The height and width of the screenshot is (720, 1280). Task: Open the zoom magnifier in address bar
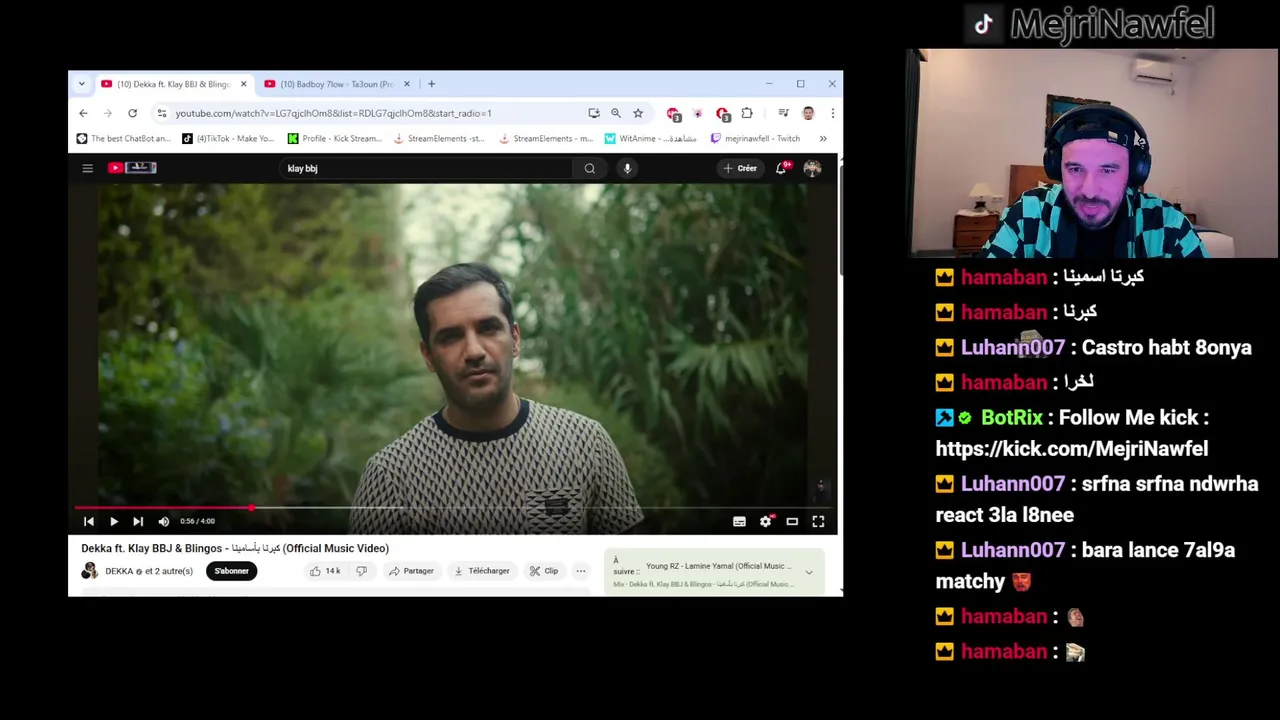click(616, 113)
